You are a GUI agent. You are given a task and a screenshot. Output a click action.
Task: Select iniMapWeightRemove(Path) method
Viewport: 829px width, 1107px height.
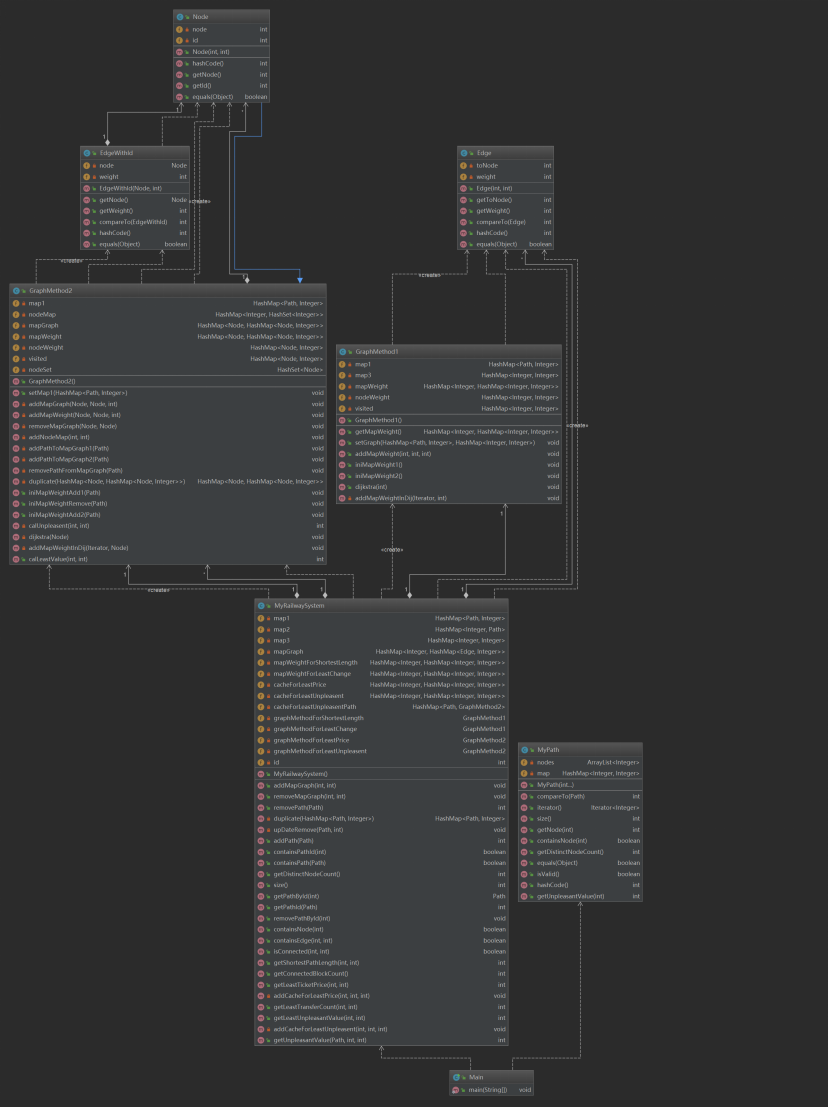[x=168, y=503]
